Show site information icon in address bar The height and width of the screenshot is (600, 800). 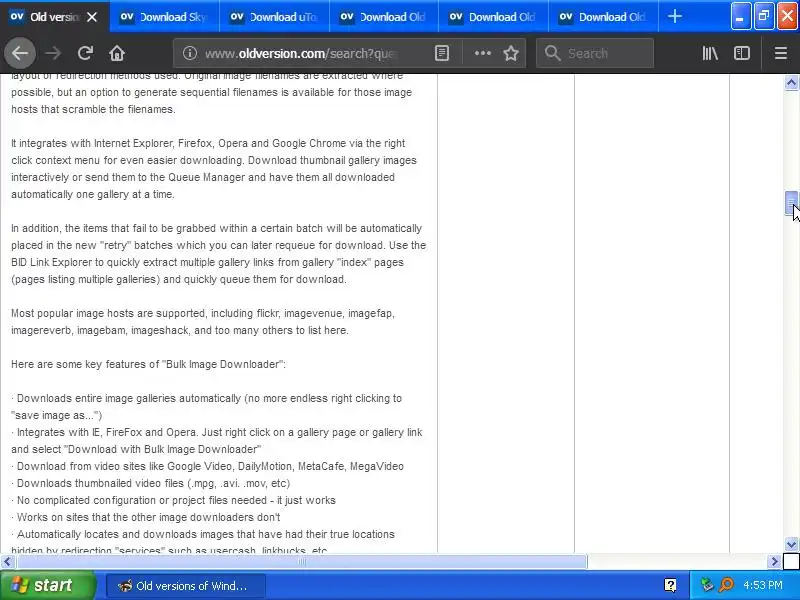point(190,53)
